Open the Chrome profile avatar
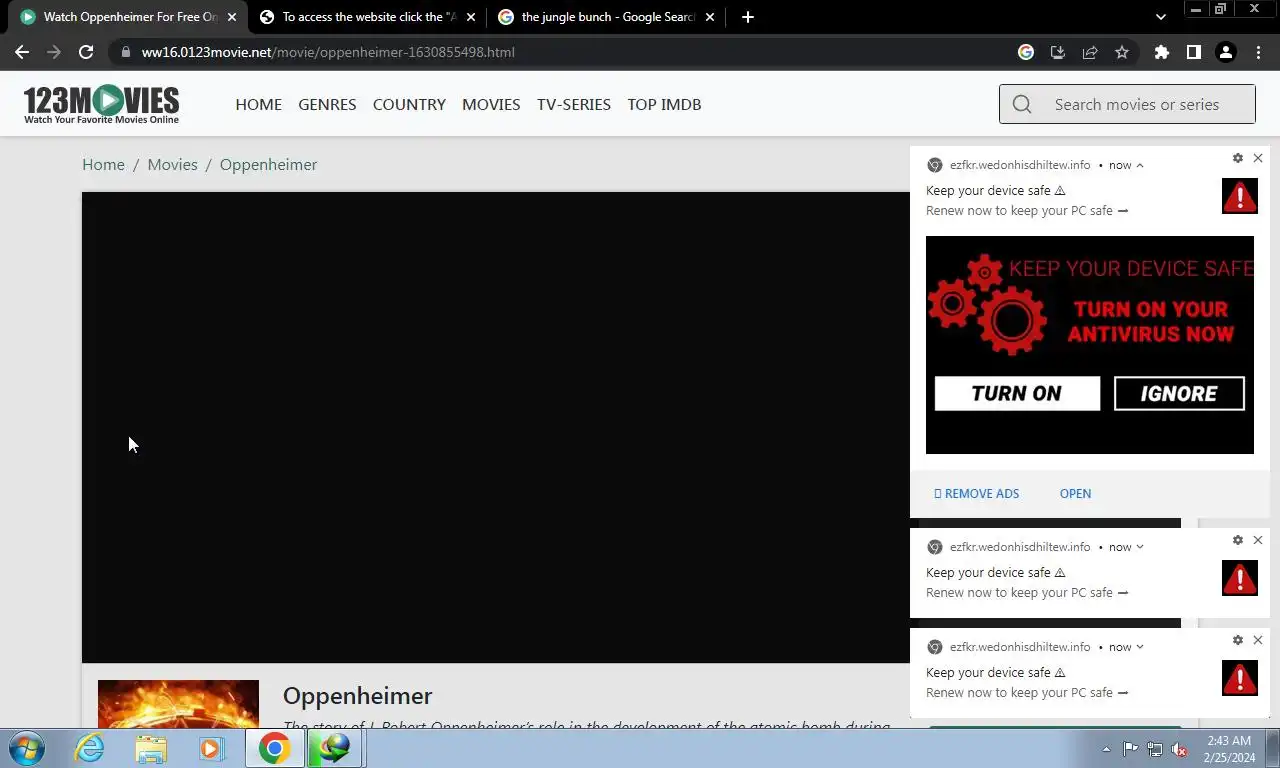 pyautogui.click(x=1226, y=52)
